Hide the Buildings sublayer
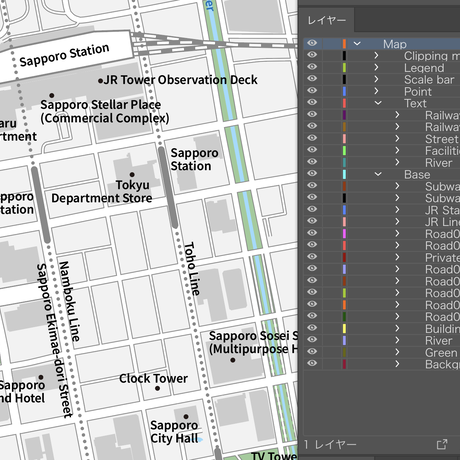The image size is (460, 460). click(312, 328)
